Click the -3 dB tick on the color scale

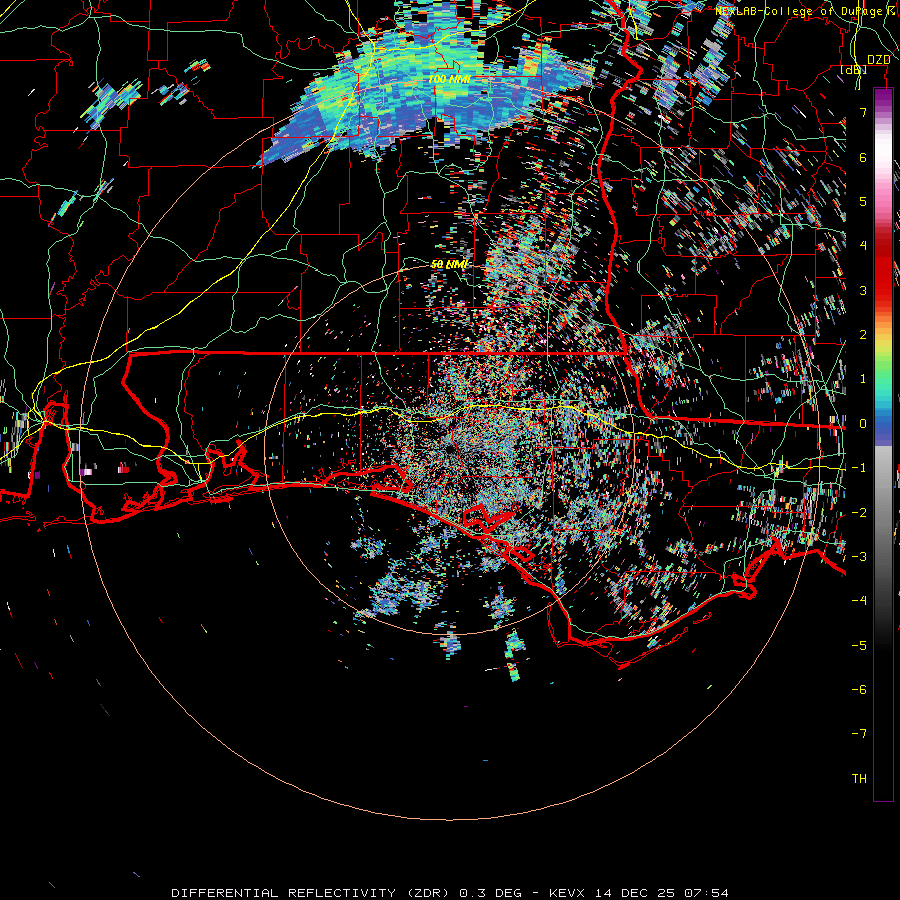coord(859,557)
